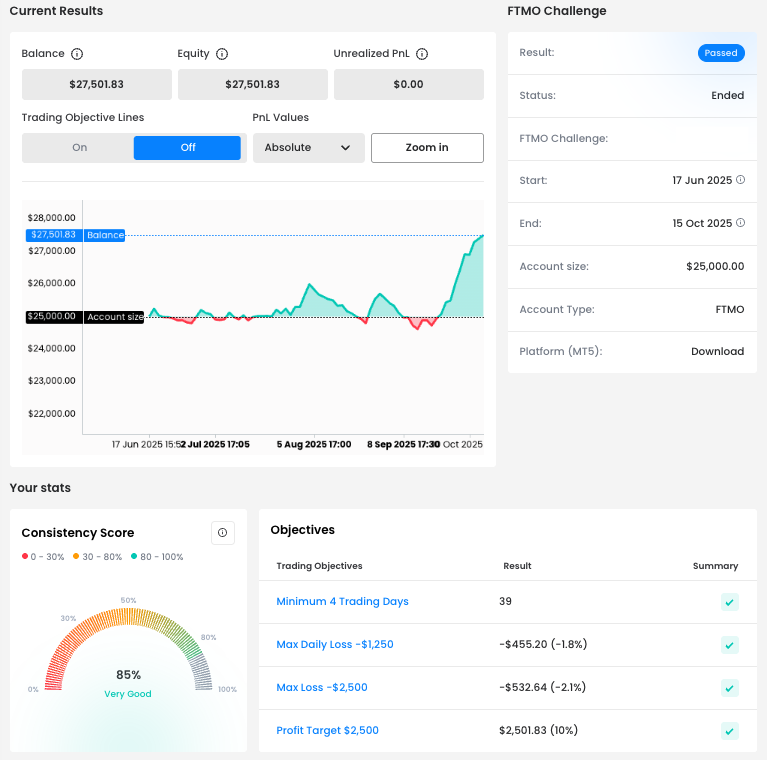
Task: Click the info icon beside Equity
Action: (222, 54)
